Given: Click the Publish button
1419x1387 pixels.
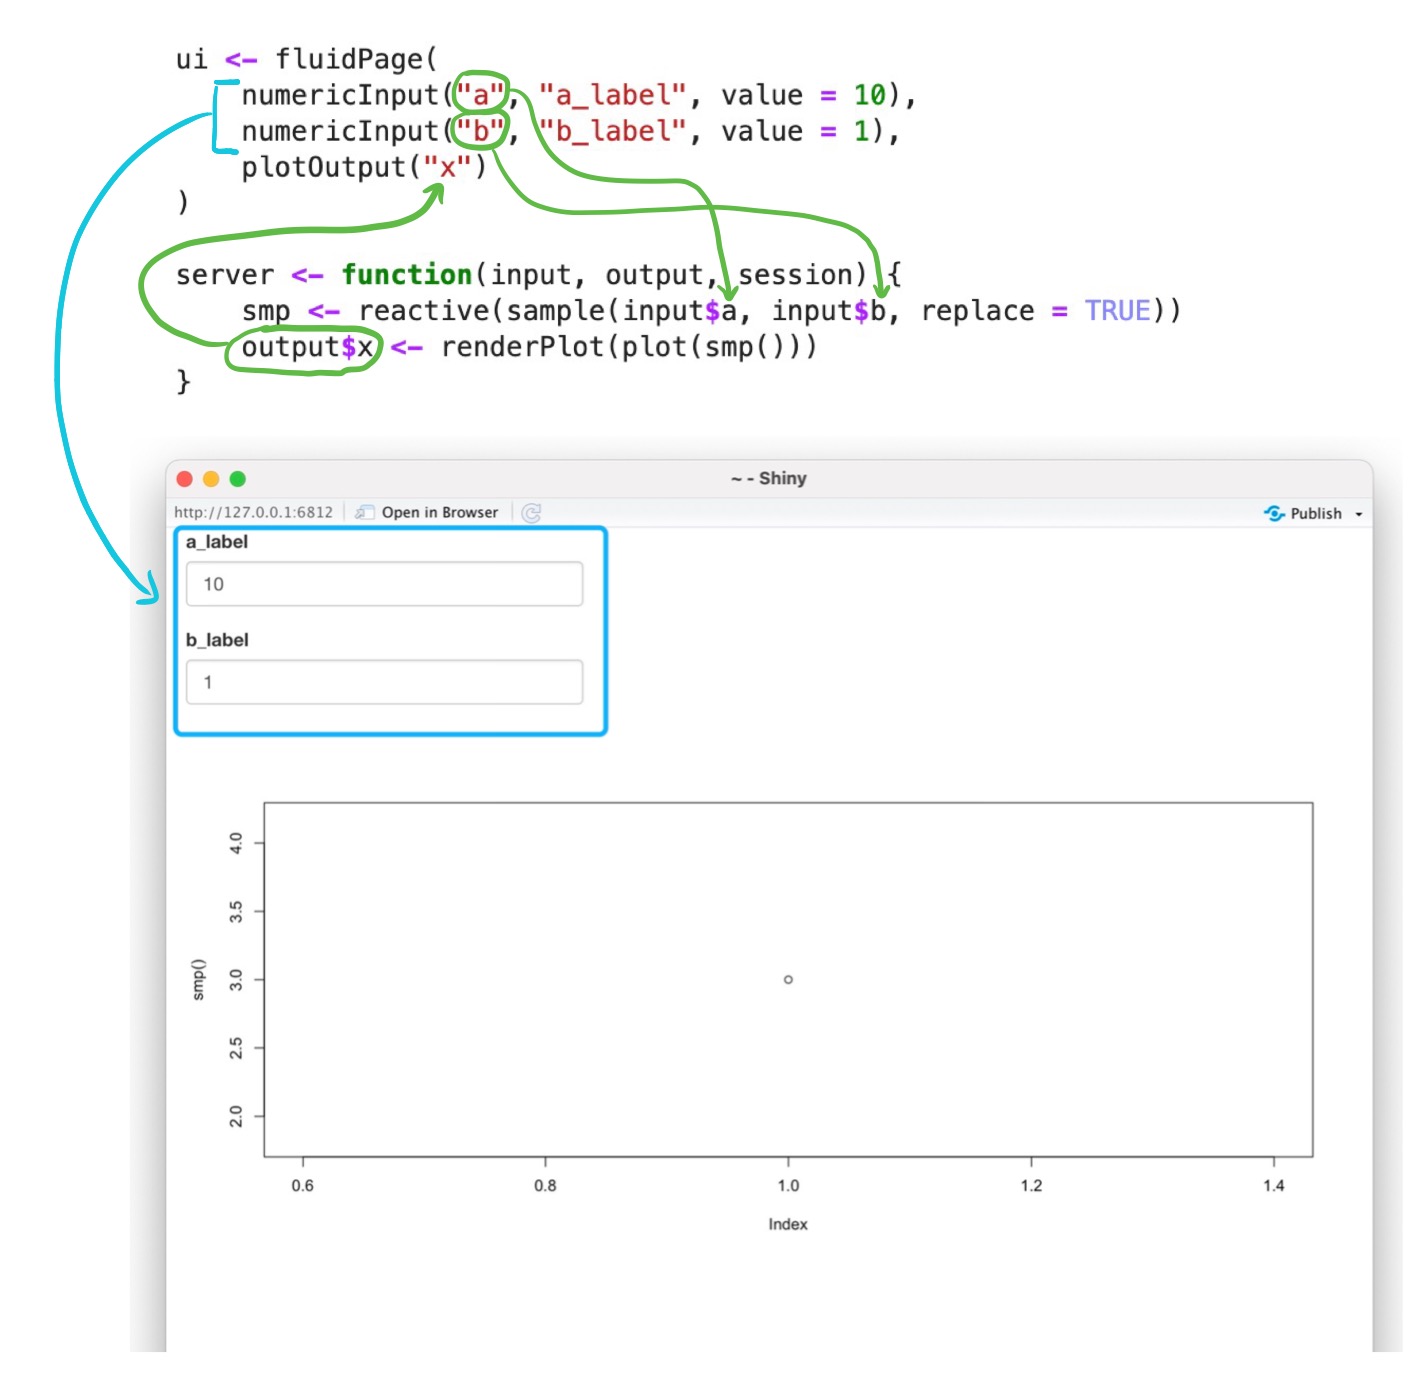Looking at the screenshot, I should [x=1304, y=513].
